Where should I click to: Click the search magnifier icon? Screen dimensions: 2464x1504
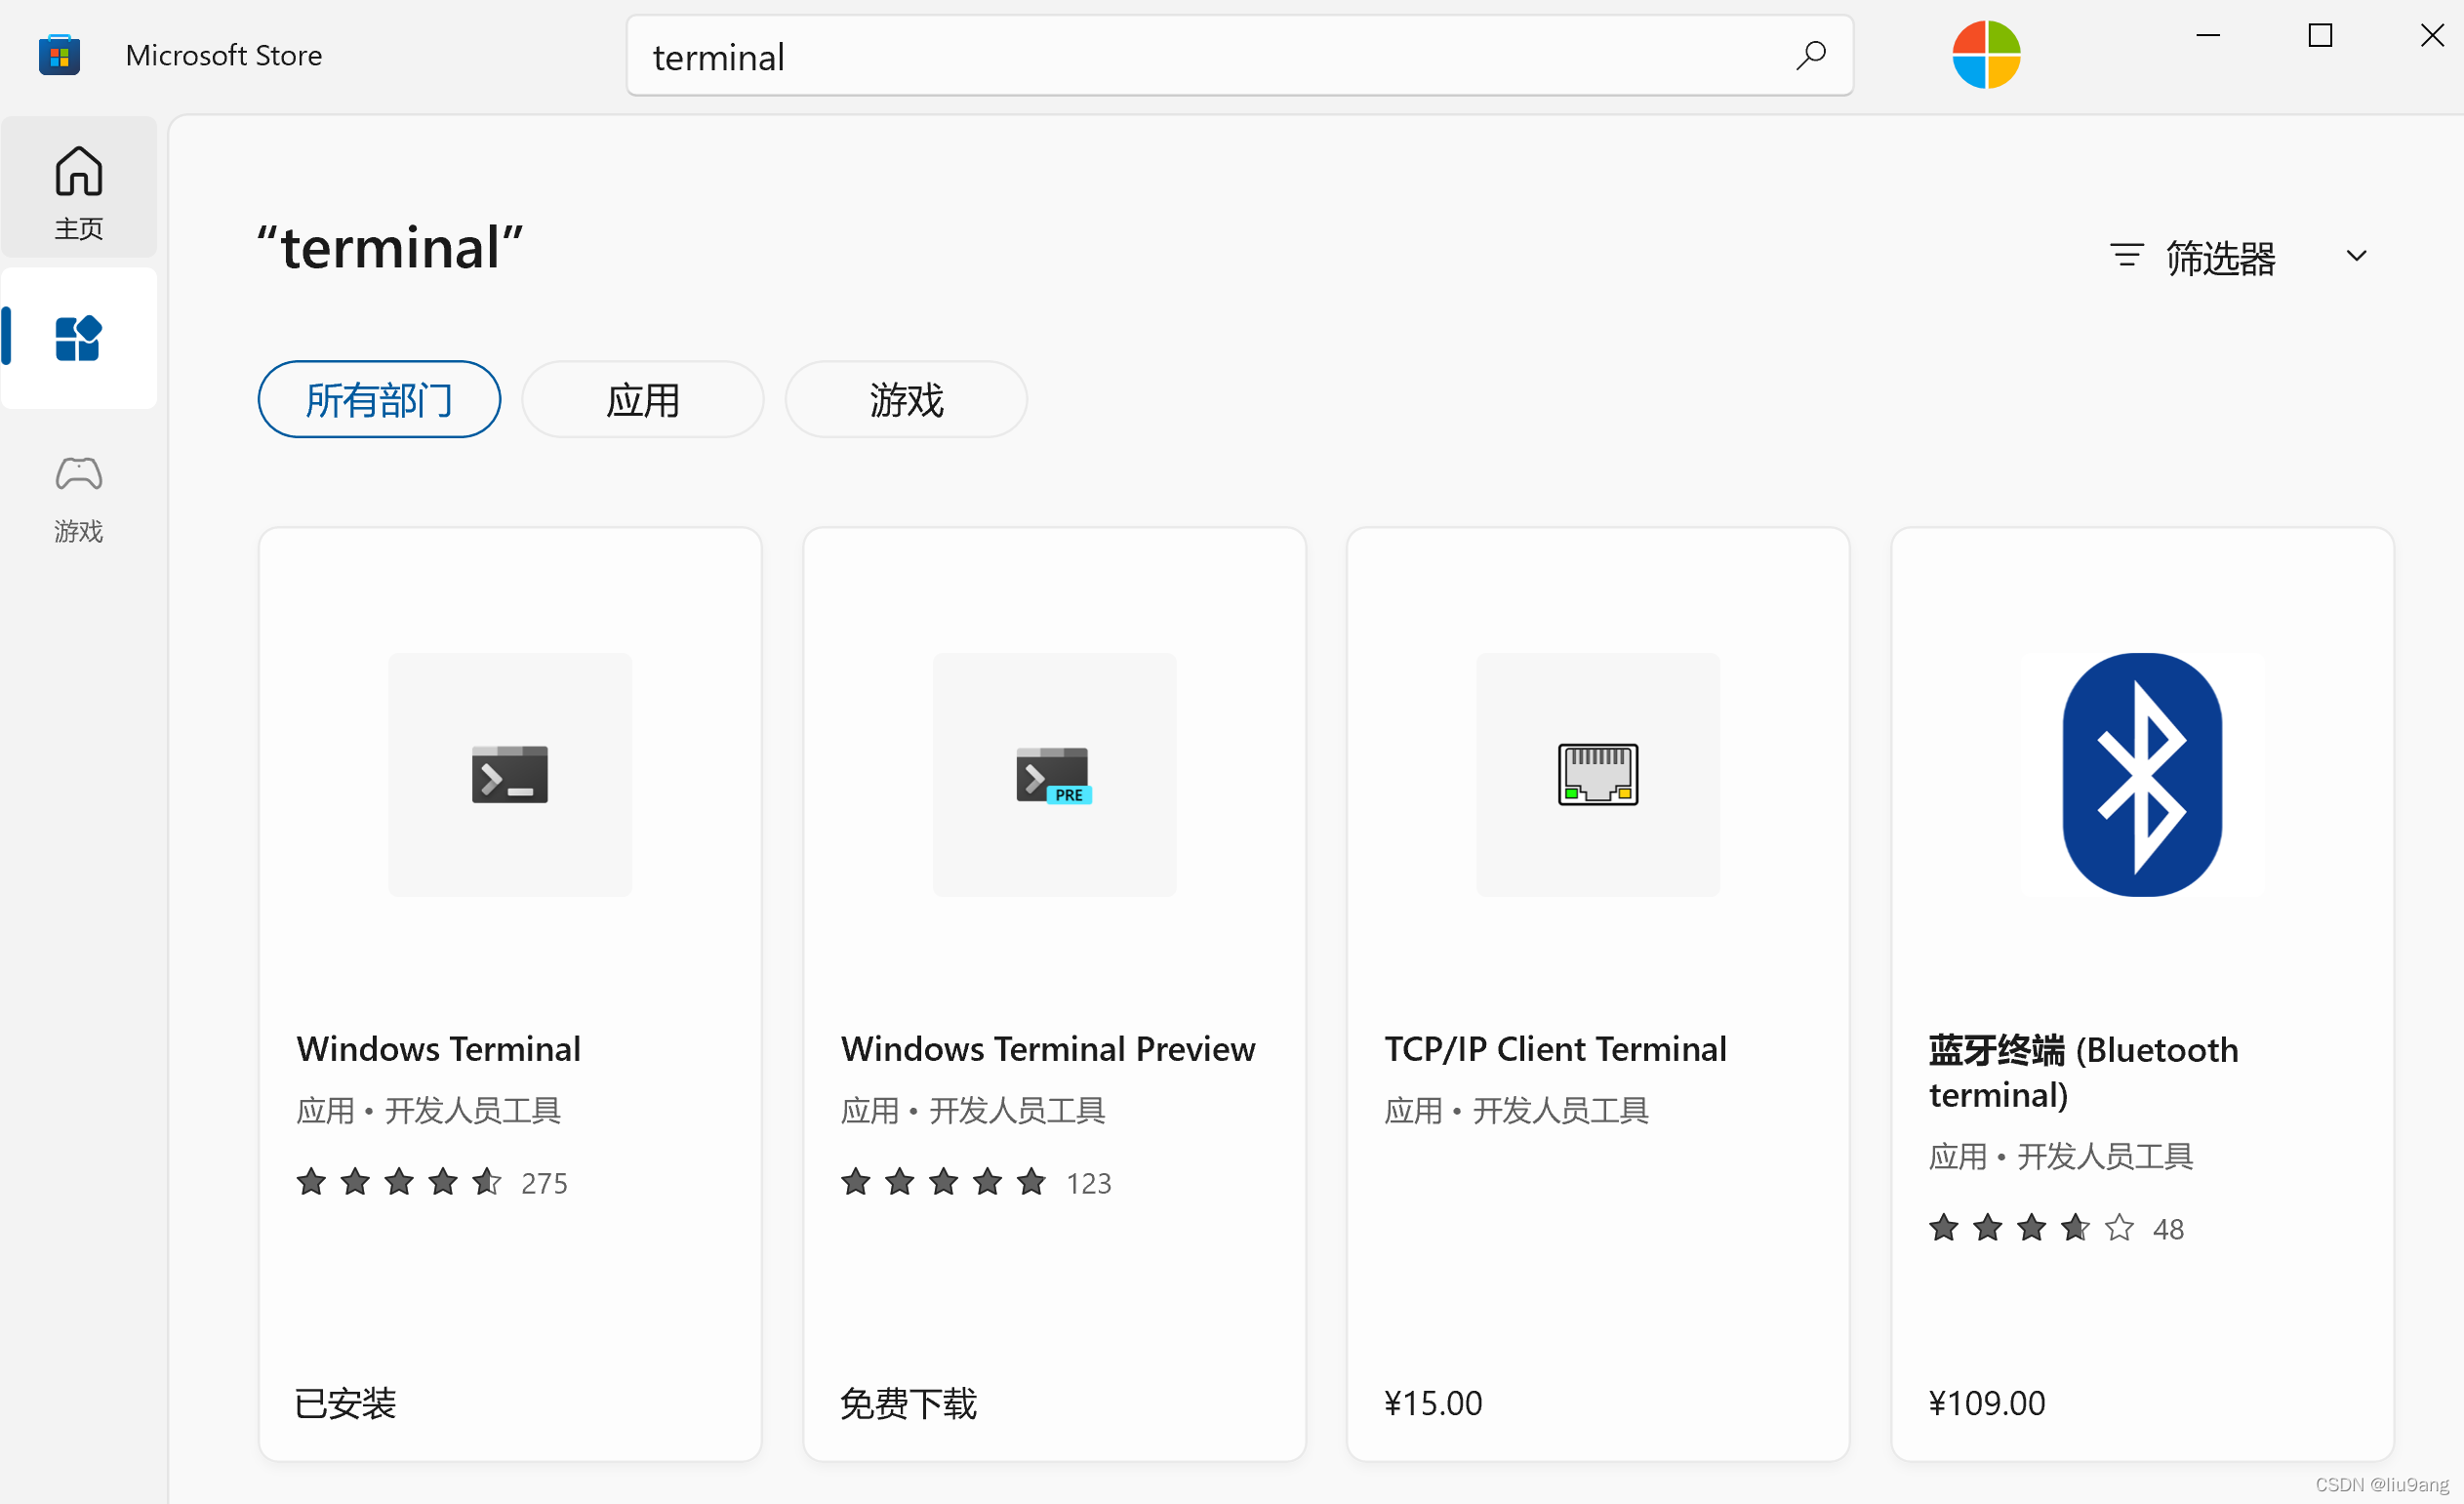click(1810, 56)
